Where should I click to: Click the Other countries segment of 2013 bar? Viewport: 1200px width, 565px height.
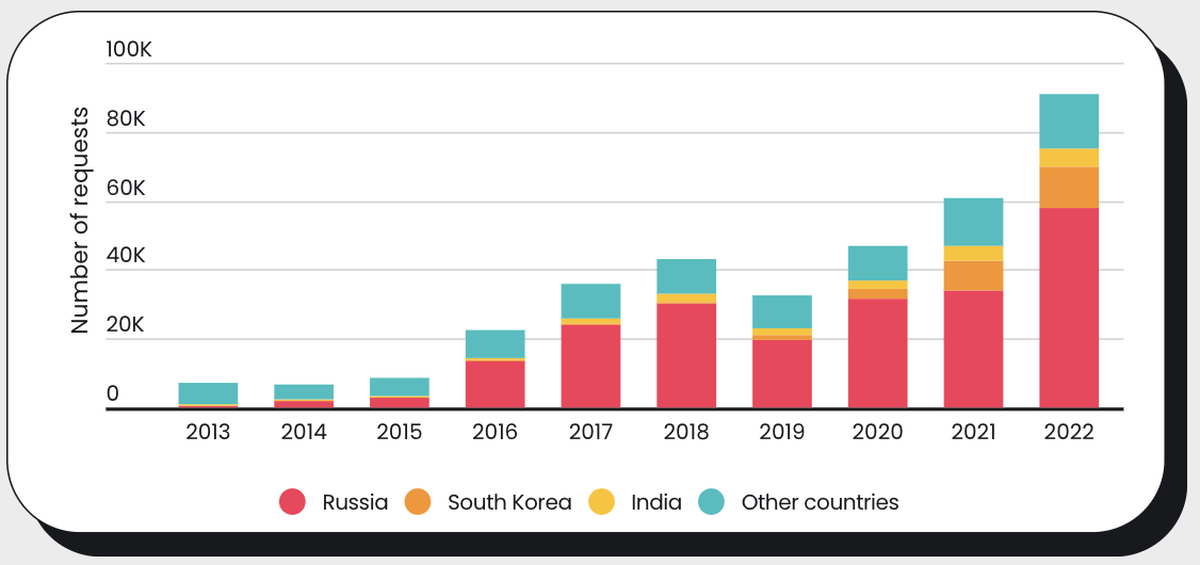(x=208, y=393)
